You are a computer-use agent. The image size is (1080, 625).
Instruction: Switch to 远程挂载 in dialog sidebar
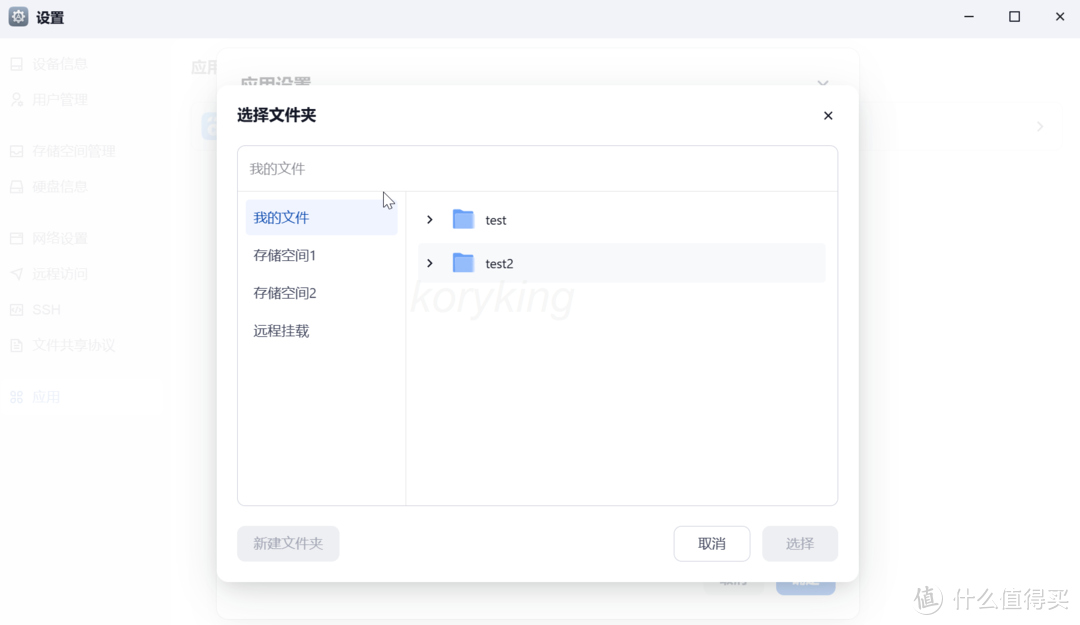click(x=281, y=330)
